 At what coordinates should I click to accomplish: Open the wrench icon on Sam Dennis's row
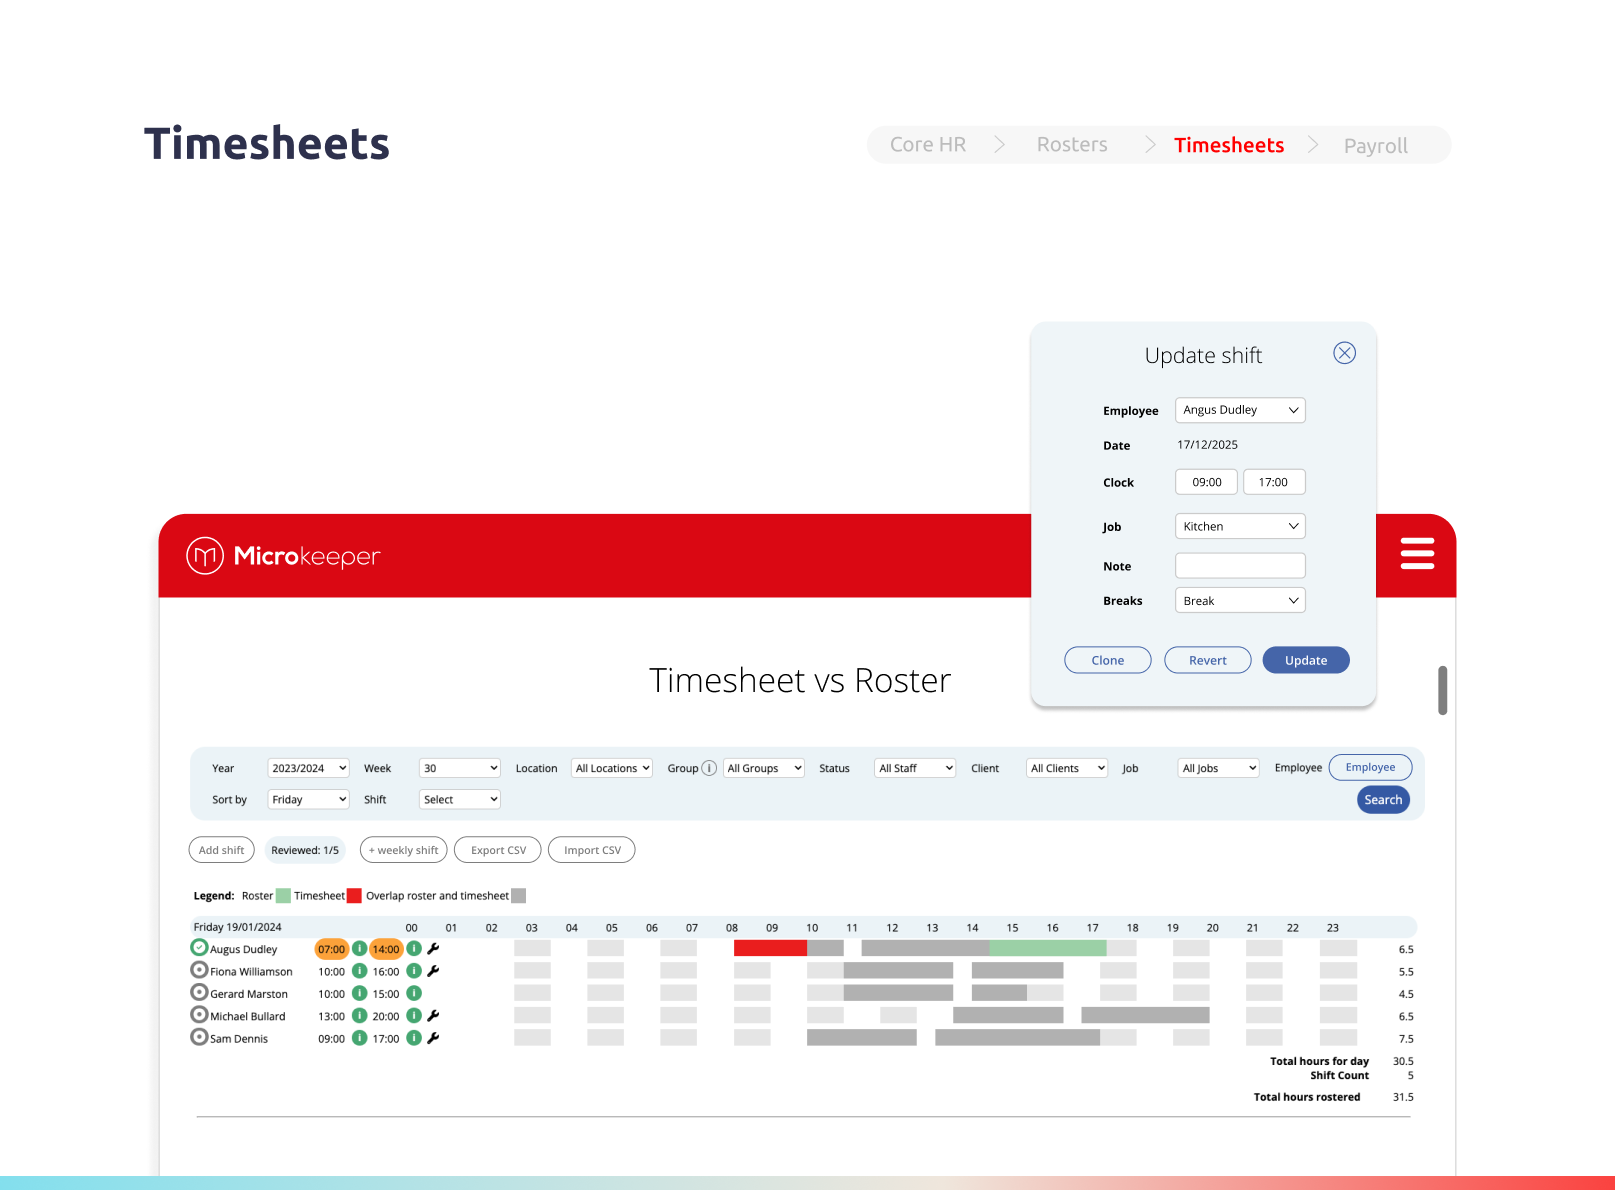click(x=431, y=1038)
